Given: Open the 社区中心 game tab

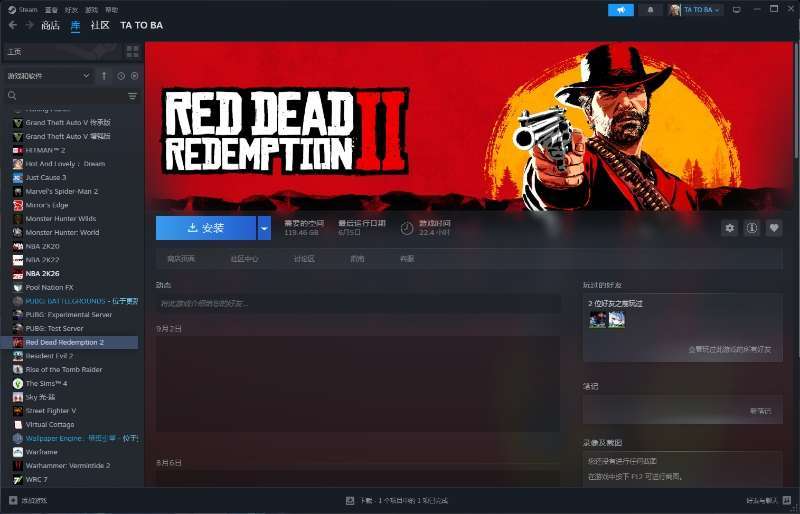Looking at the screenshot, I should click(x=244, y=259).
